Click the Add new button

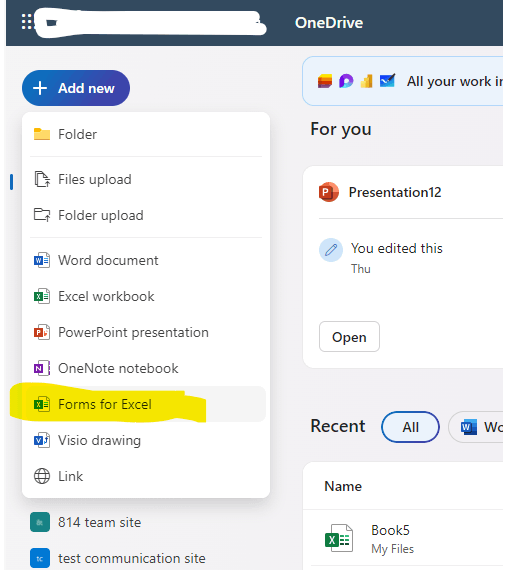click(x=76, y=88)
